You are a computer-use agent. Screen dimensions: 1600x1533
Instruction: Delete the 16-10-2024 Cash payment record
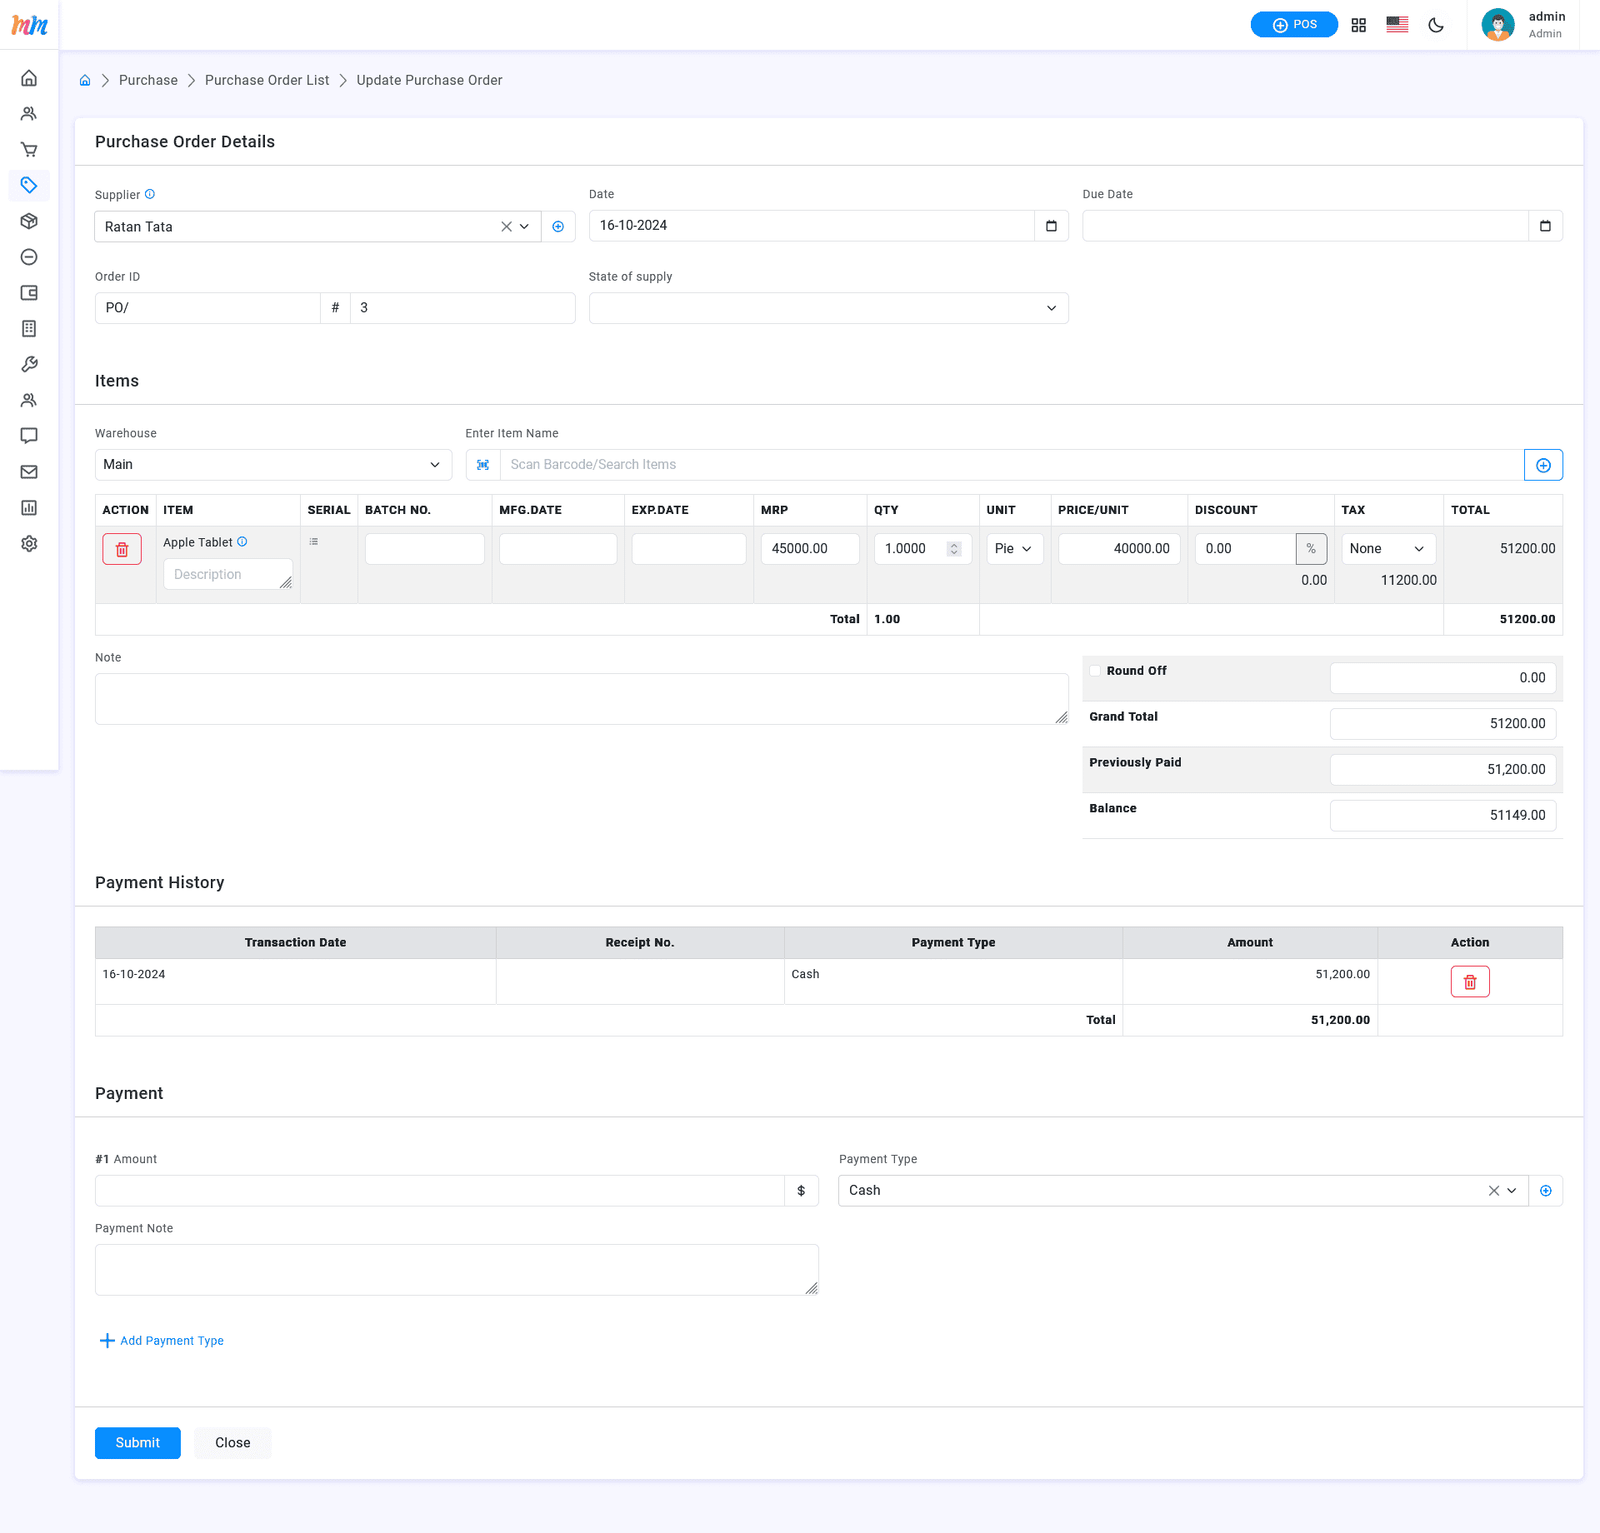[1470, 982]
